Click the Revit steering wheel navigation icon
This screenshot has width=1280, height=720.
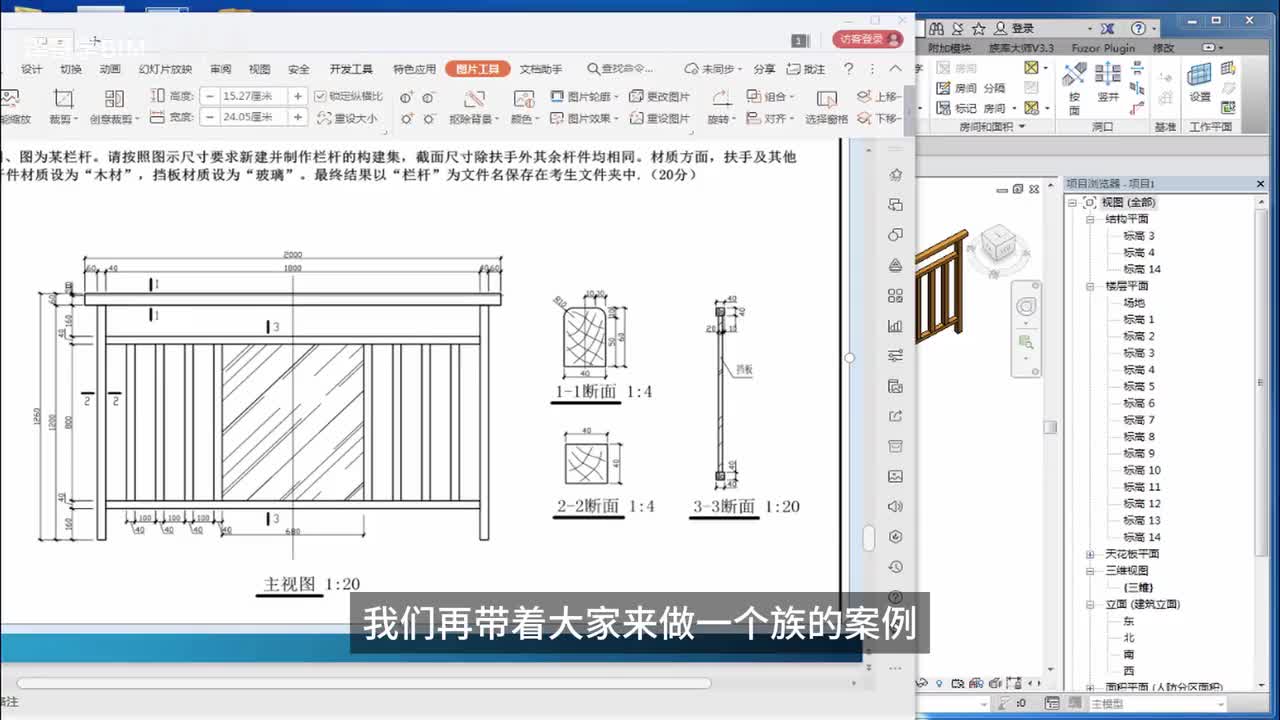tap(1026, 308)
